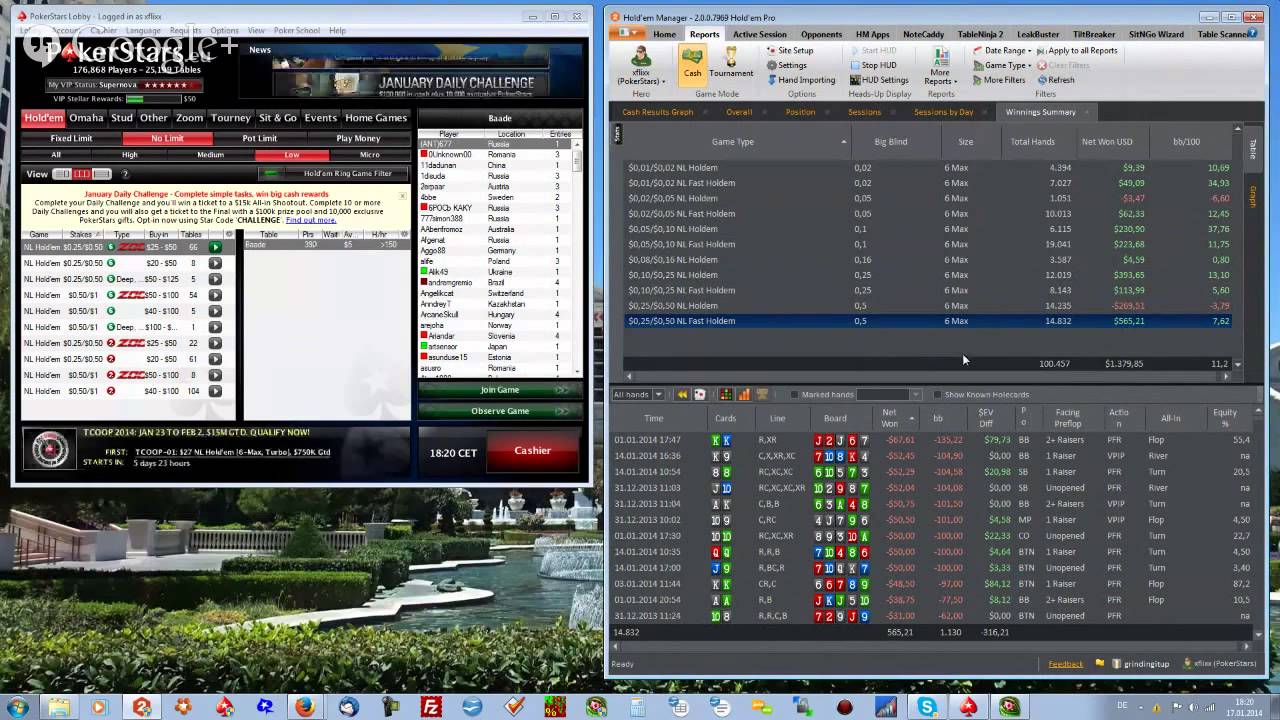Open Find out more link
The height and width of the screenshot is (720, 1280).
point(311,220)
